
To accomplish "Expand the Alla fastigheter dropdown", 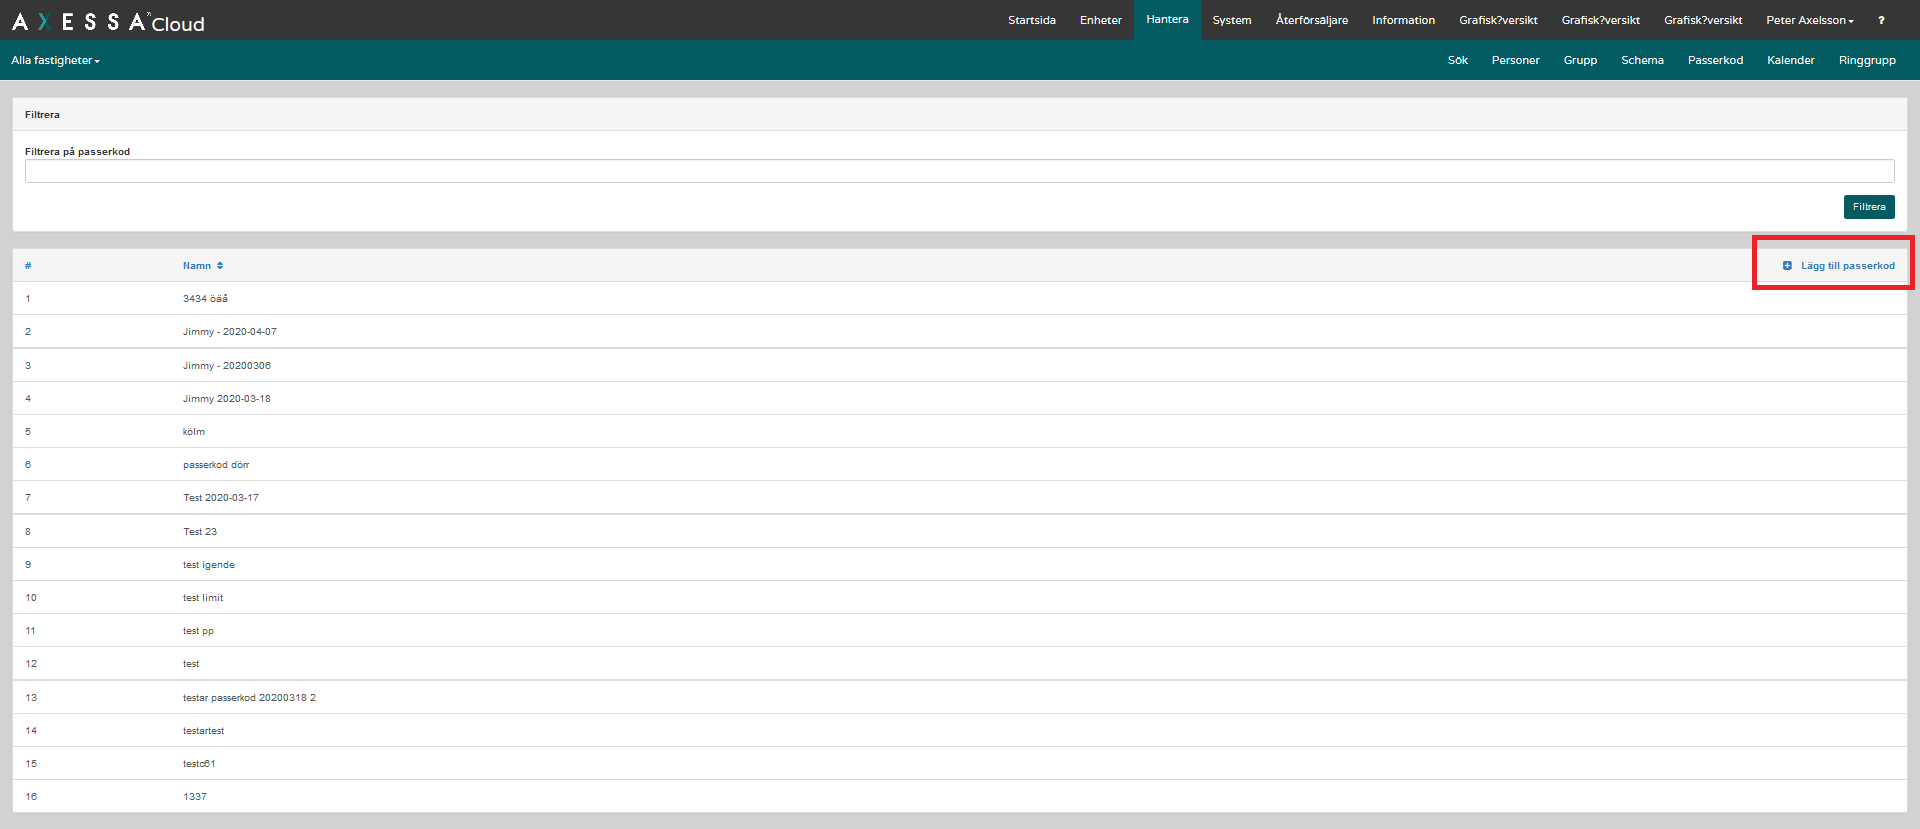I will click(x=56, y=60).
